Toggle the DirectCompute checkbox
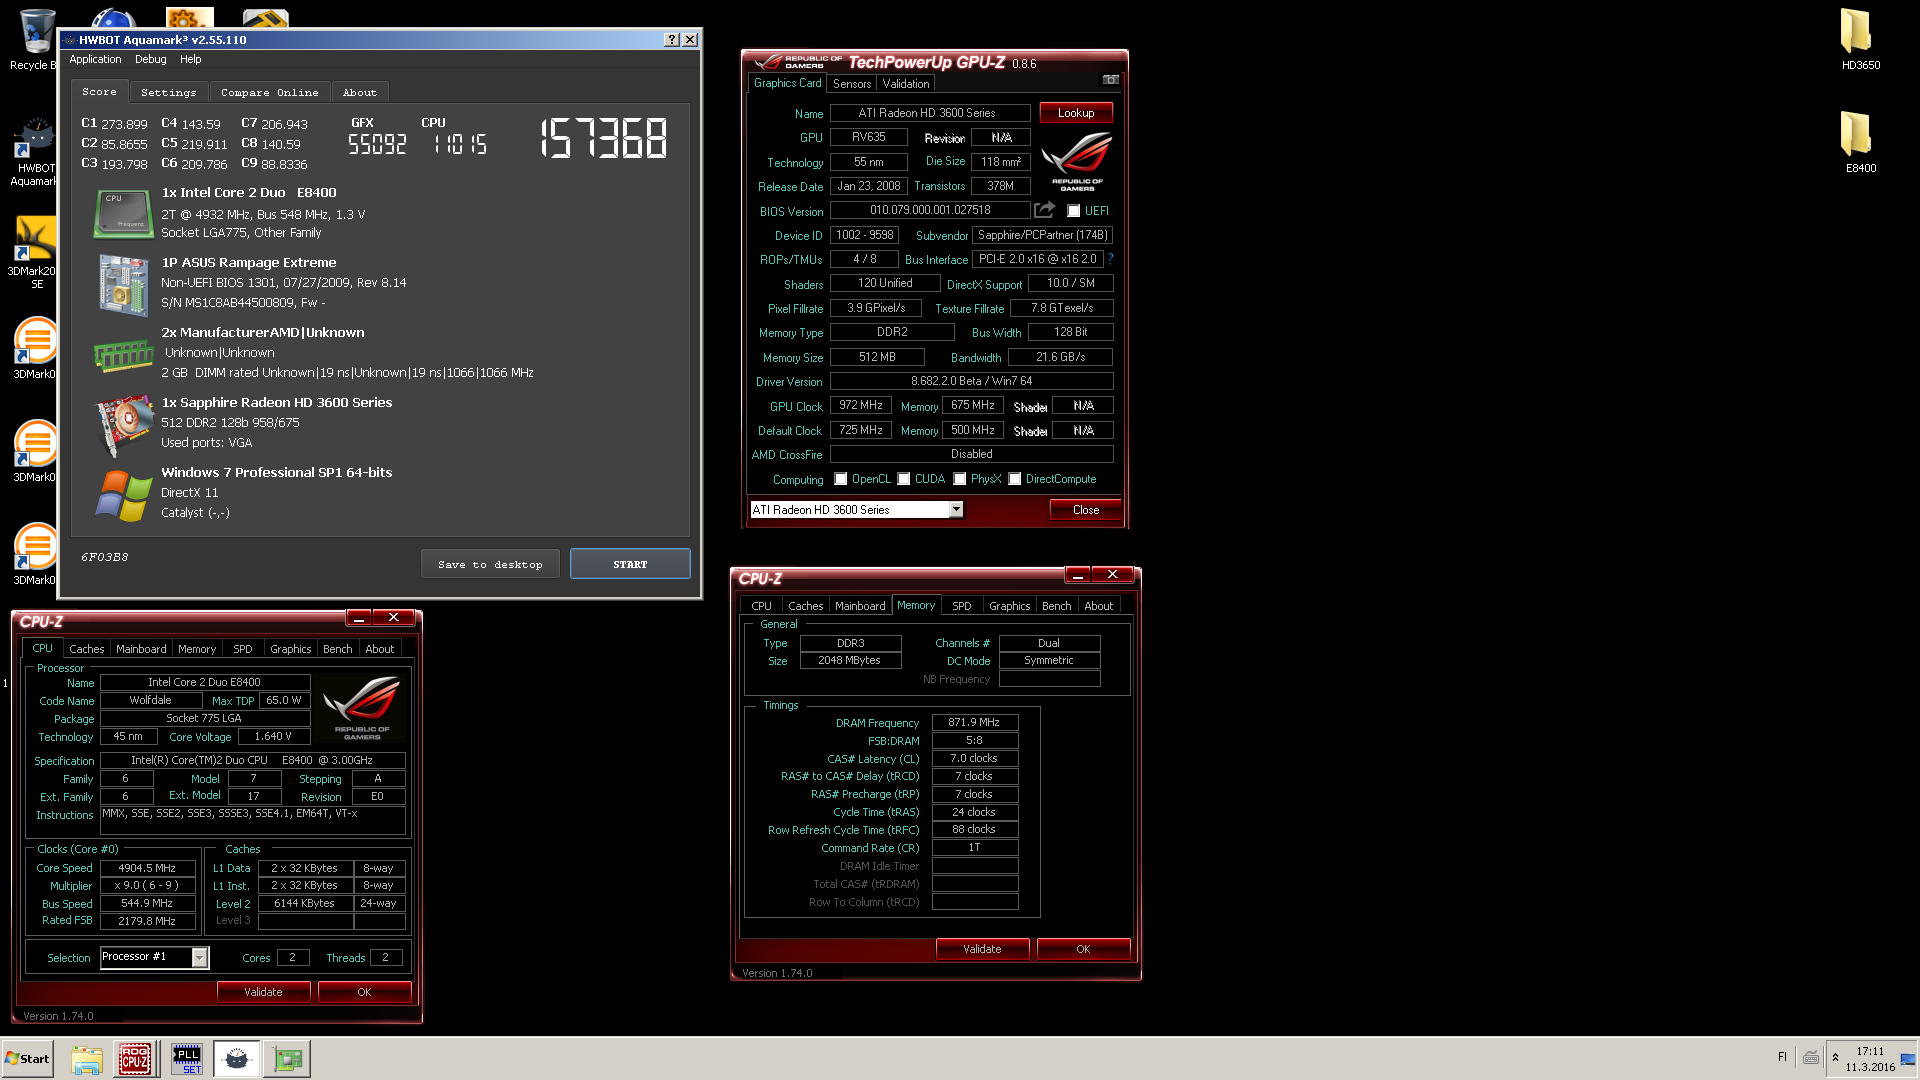This screenshot has height=1080, width=1920. click(1015, 479)
